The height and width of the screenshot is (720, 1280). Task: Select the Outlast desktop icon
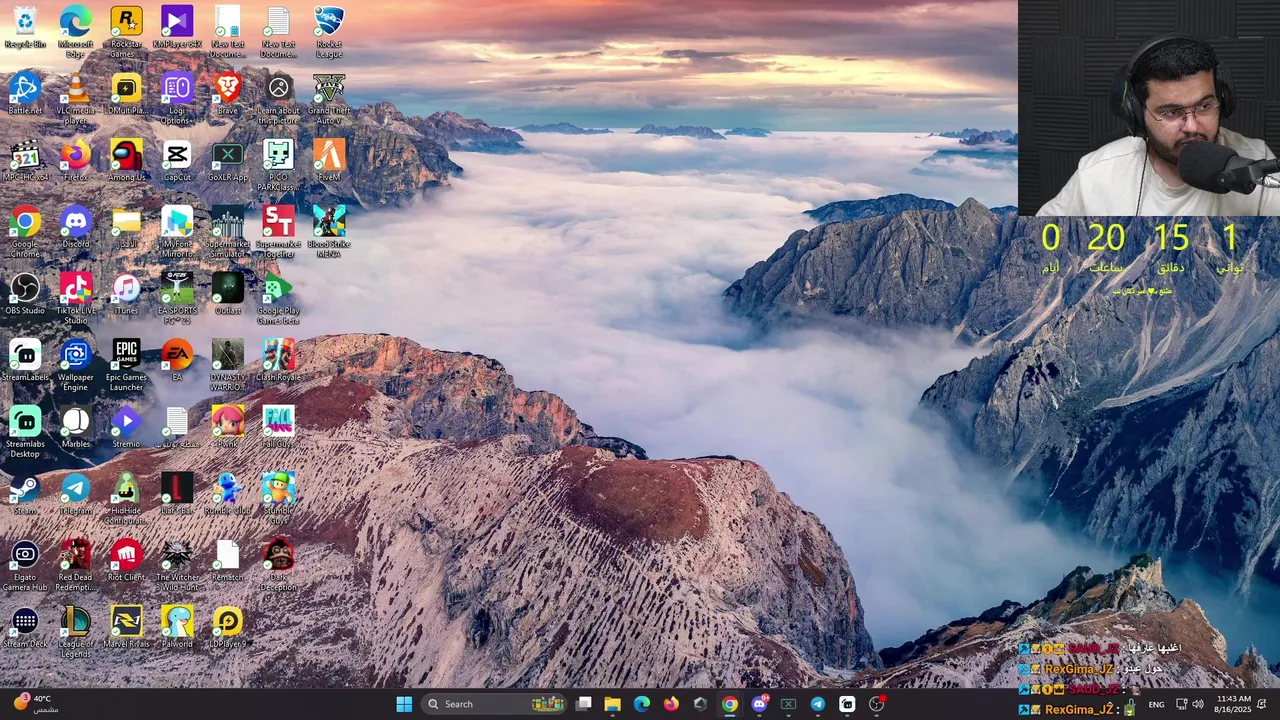tap(228, 294)
